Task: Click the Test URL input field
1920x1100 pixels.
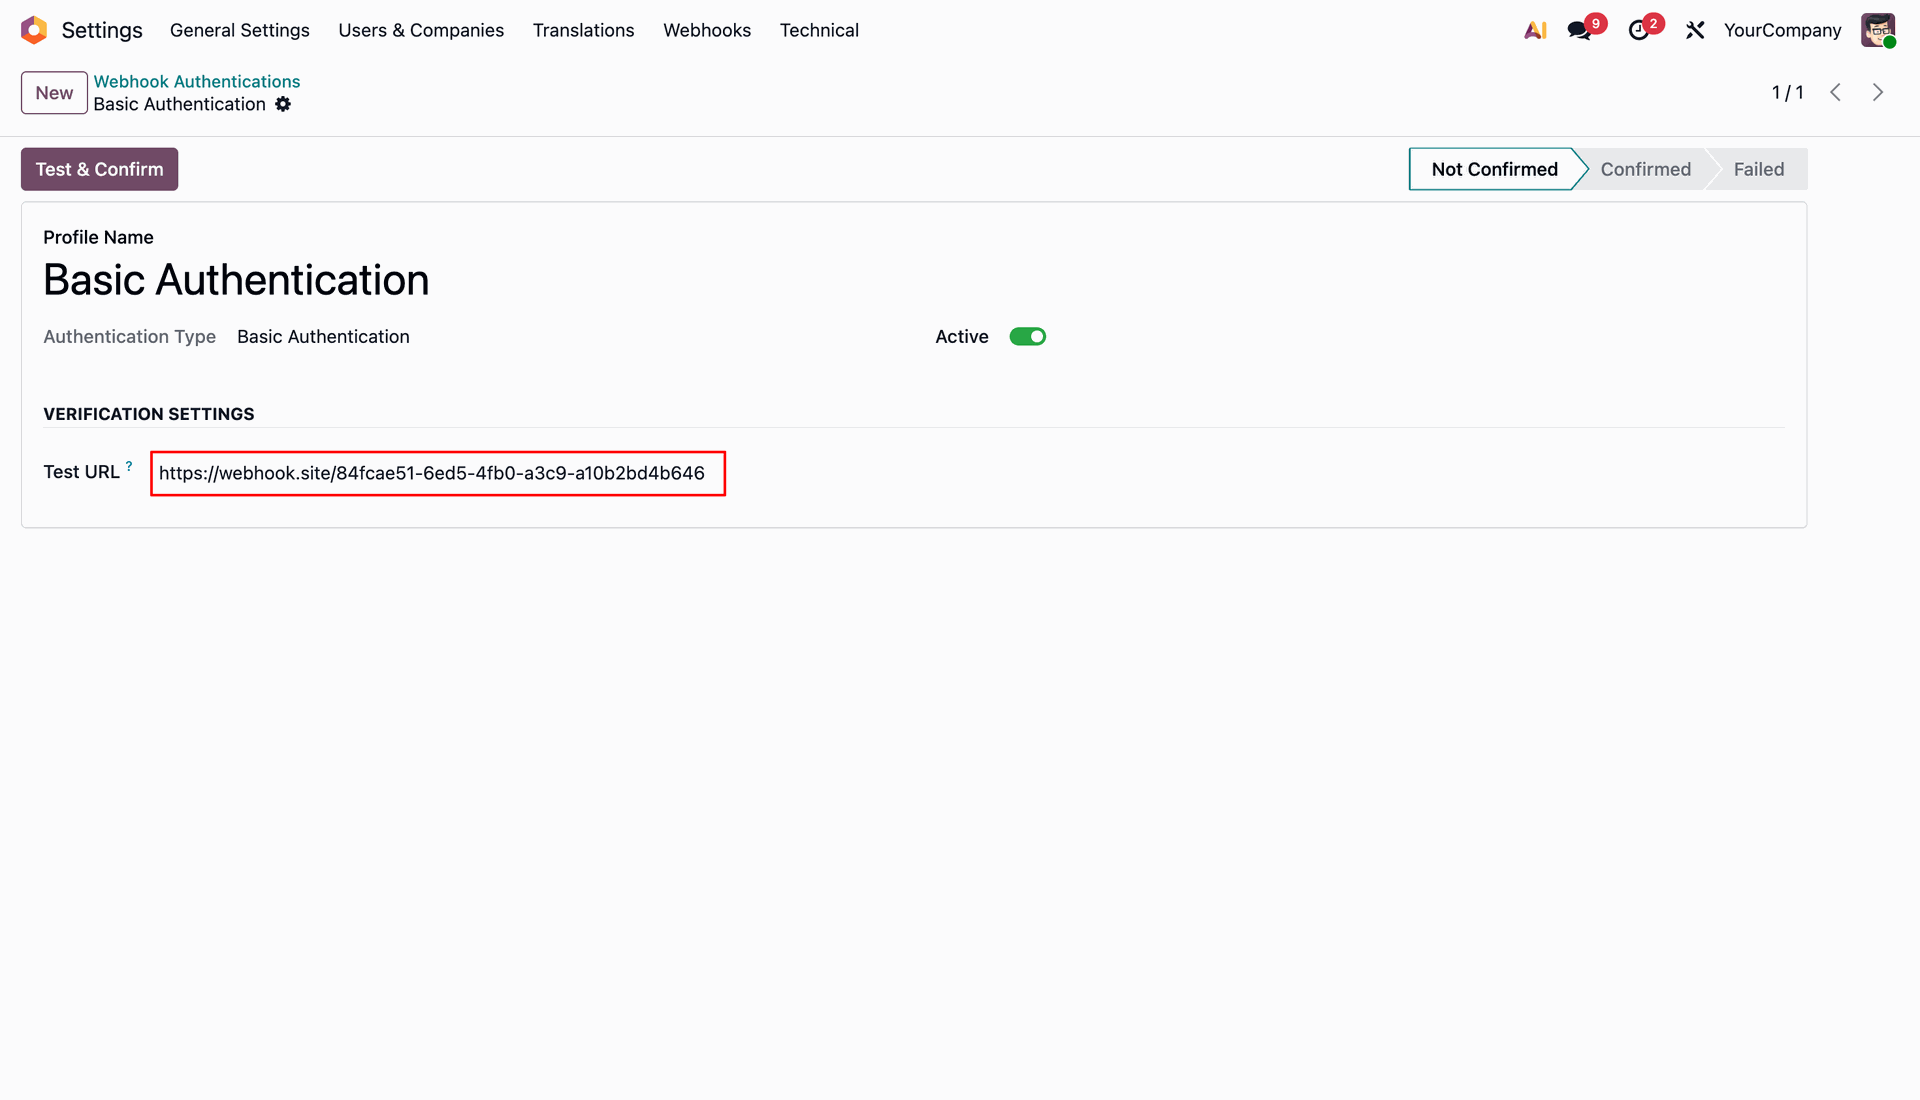Action: 438,473
